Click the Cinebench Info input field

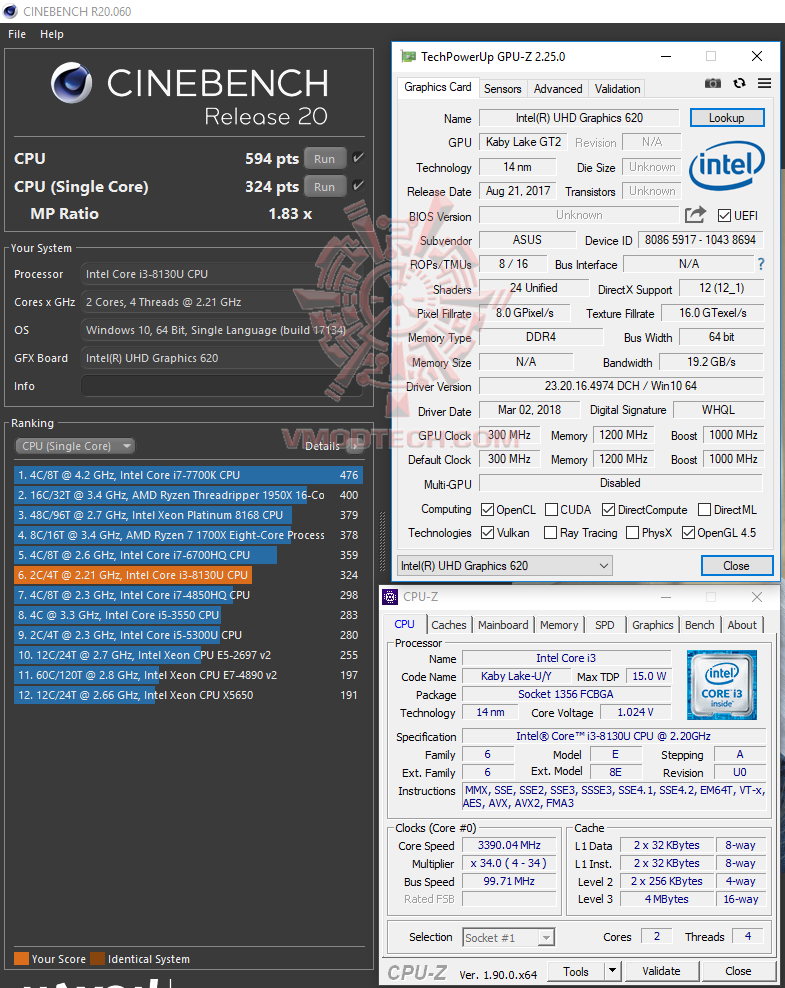pyautogui.click(x=222, y=386)
